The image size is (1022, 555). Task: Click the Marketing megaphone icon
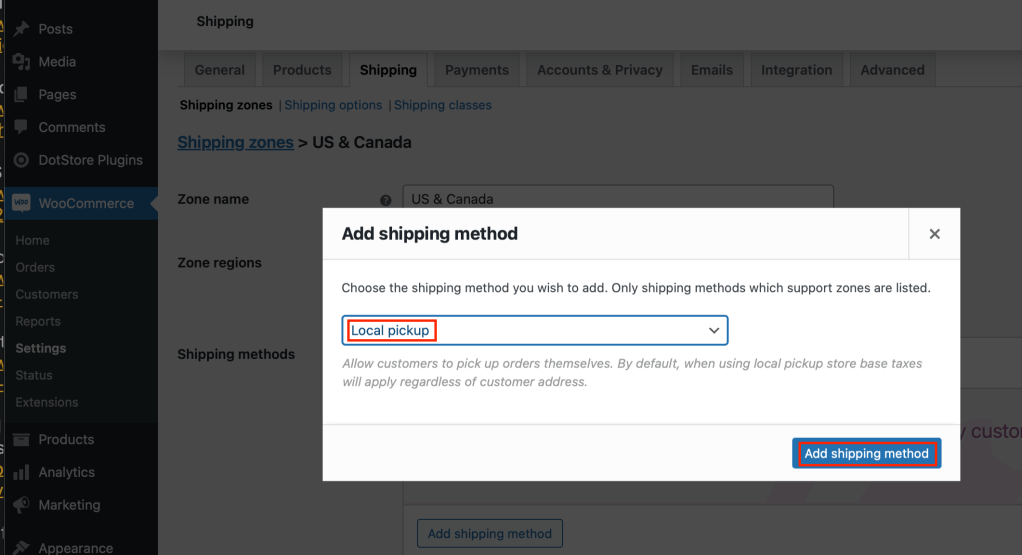click(22, 505)
